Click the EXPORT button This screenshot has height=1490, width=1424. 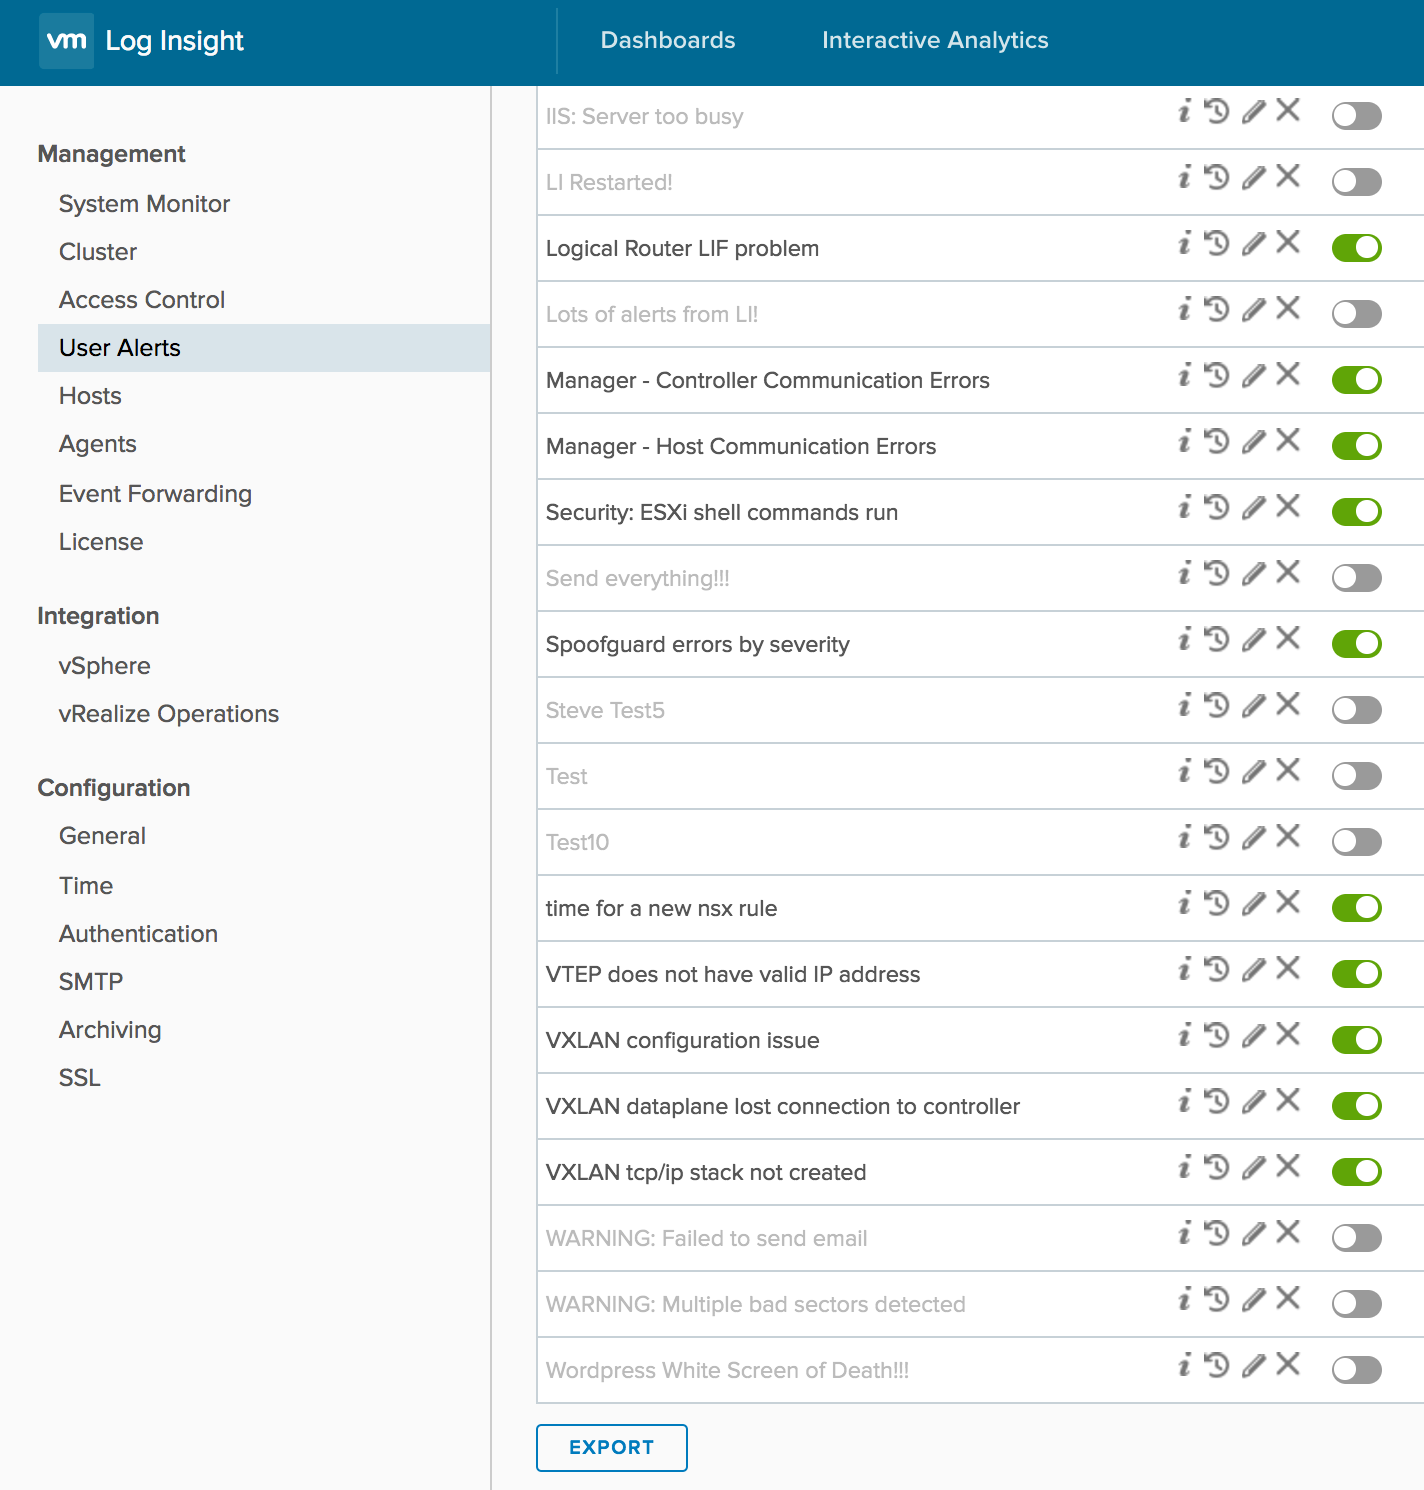coord(612,1448)
